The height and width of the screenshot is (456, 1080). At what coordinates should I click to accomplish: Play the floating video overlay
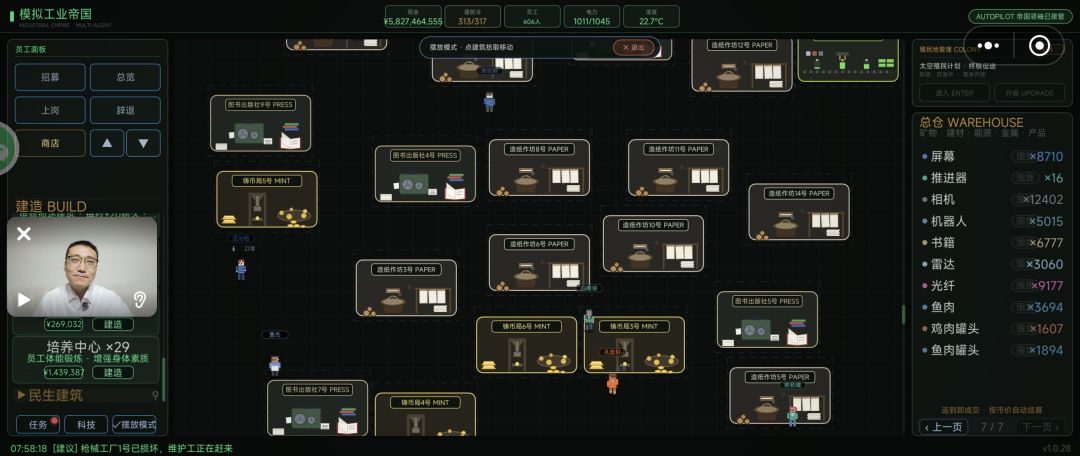(x=23, y=300)
